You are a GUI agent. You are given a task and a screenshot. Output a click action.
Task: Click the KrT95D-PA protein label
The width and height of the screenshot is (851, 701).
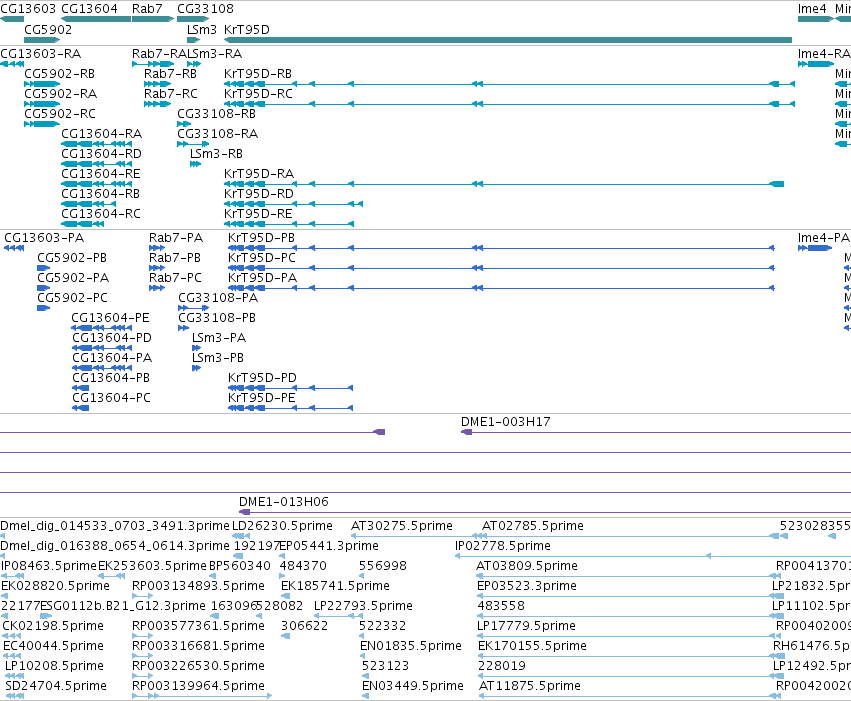pos(263,278)
